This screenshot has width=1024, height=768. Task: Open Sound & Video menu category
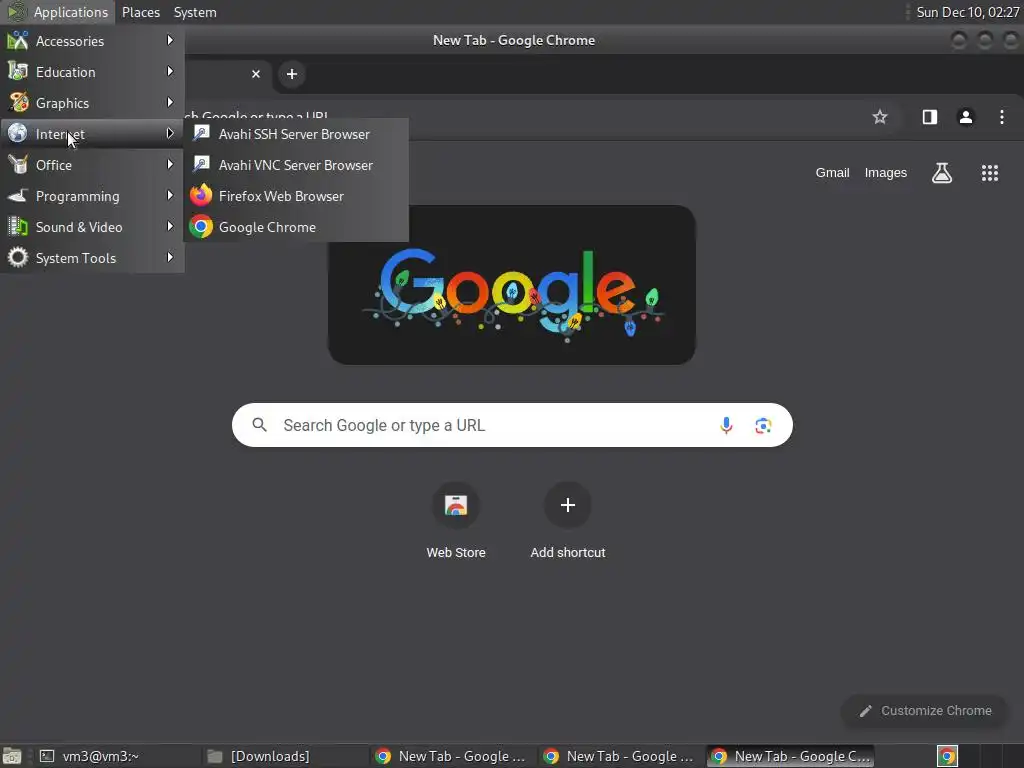coord(92,227)
